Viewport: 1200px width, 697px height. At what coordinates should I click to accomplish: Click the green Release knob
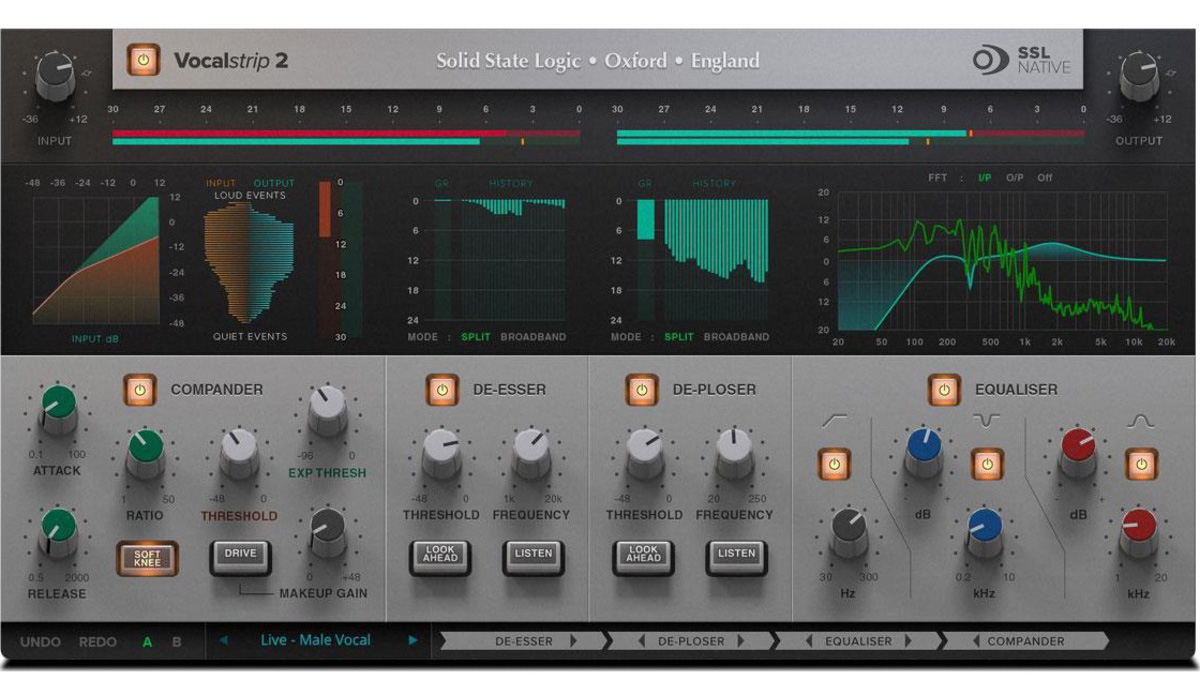58,530
